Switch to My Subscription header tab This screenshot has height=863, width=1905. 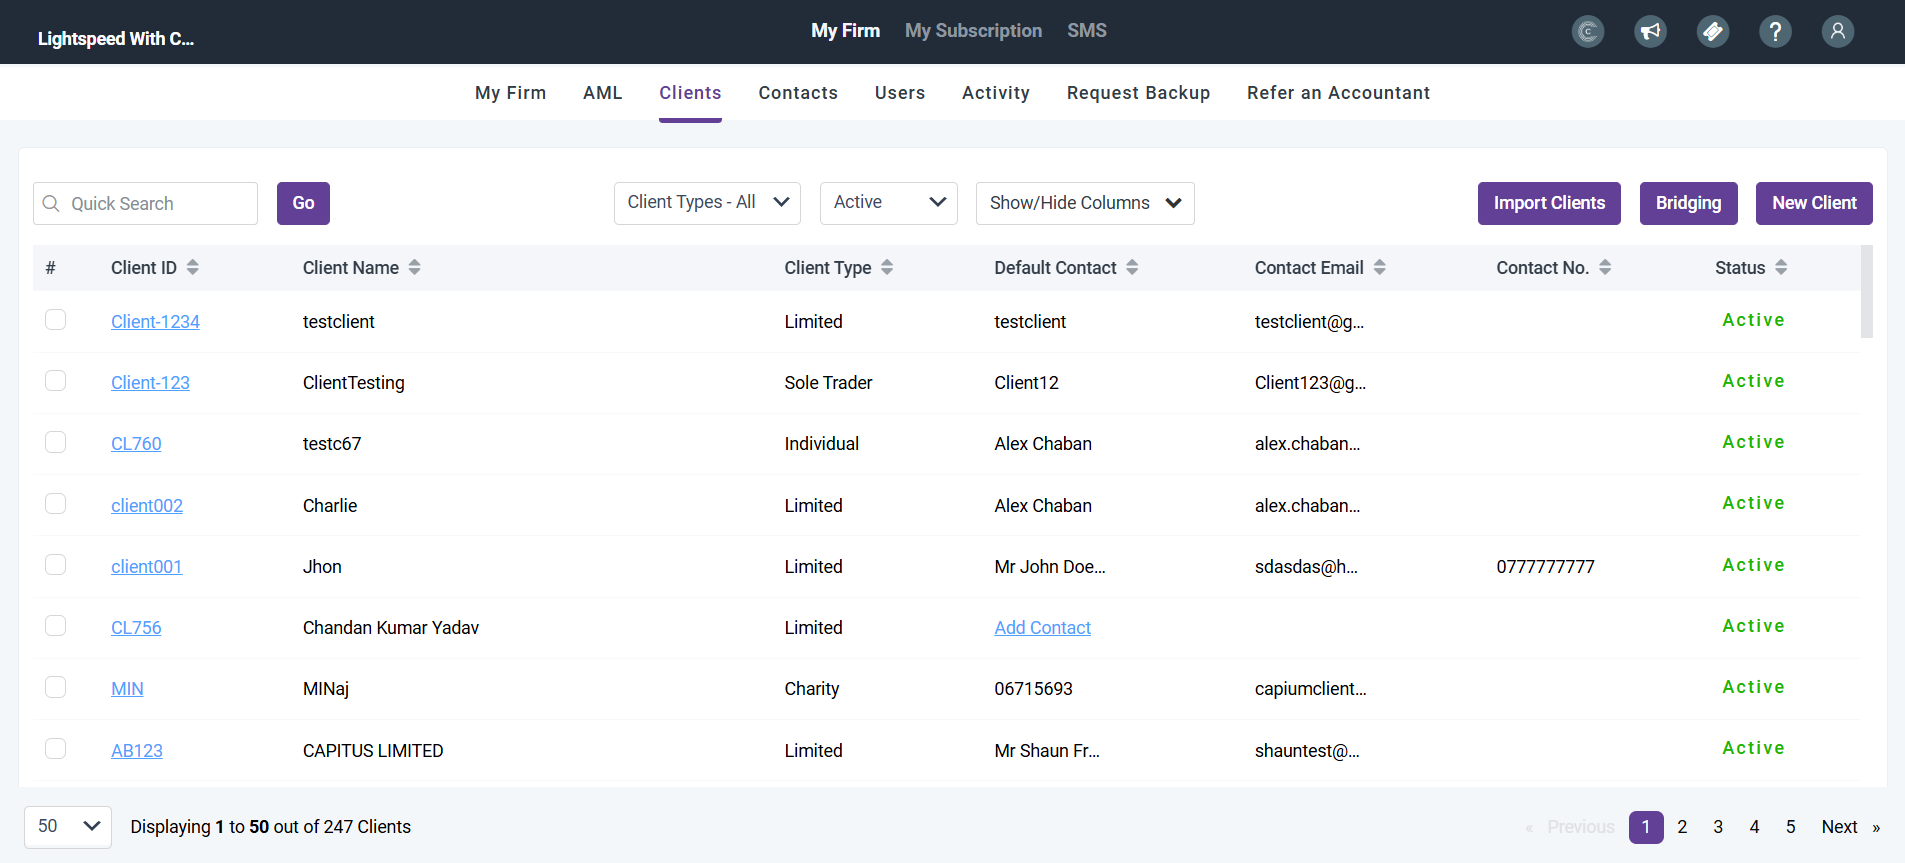973,31
